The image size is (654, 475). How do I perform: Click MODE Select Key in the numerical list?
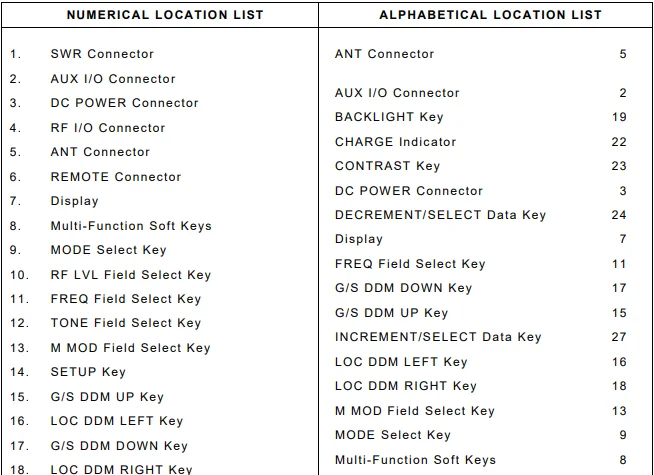tap(109, 250)
